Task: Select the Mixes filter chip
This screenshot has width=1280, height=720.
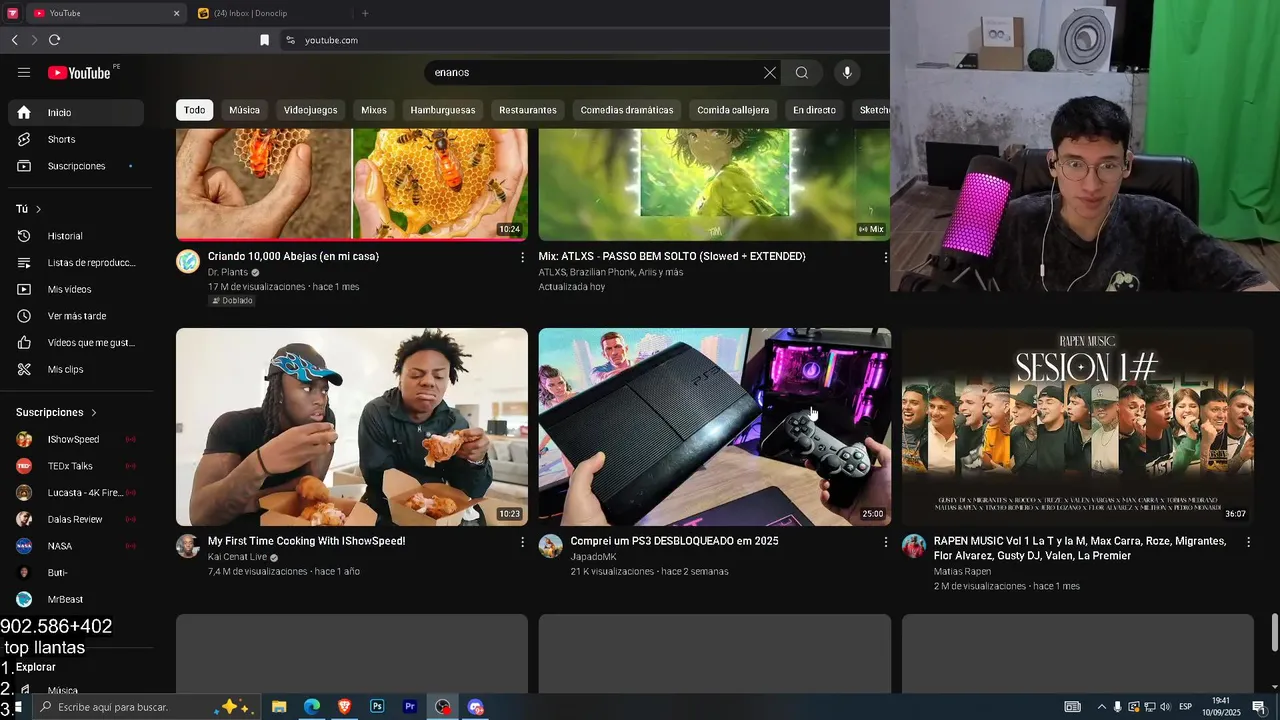Action: coord(374,110)
